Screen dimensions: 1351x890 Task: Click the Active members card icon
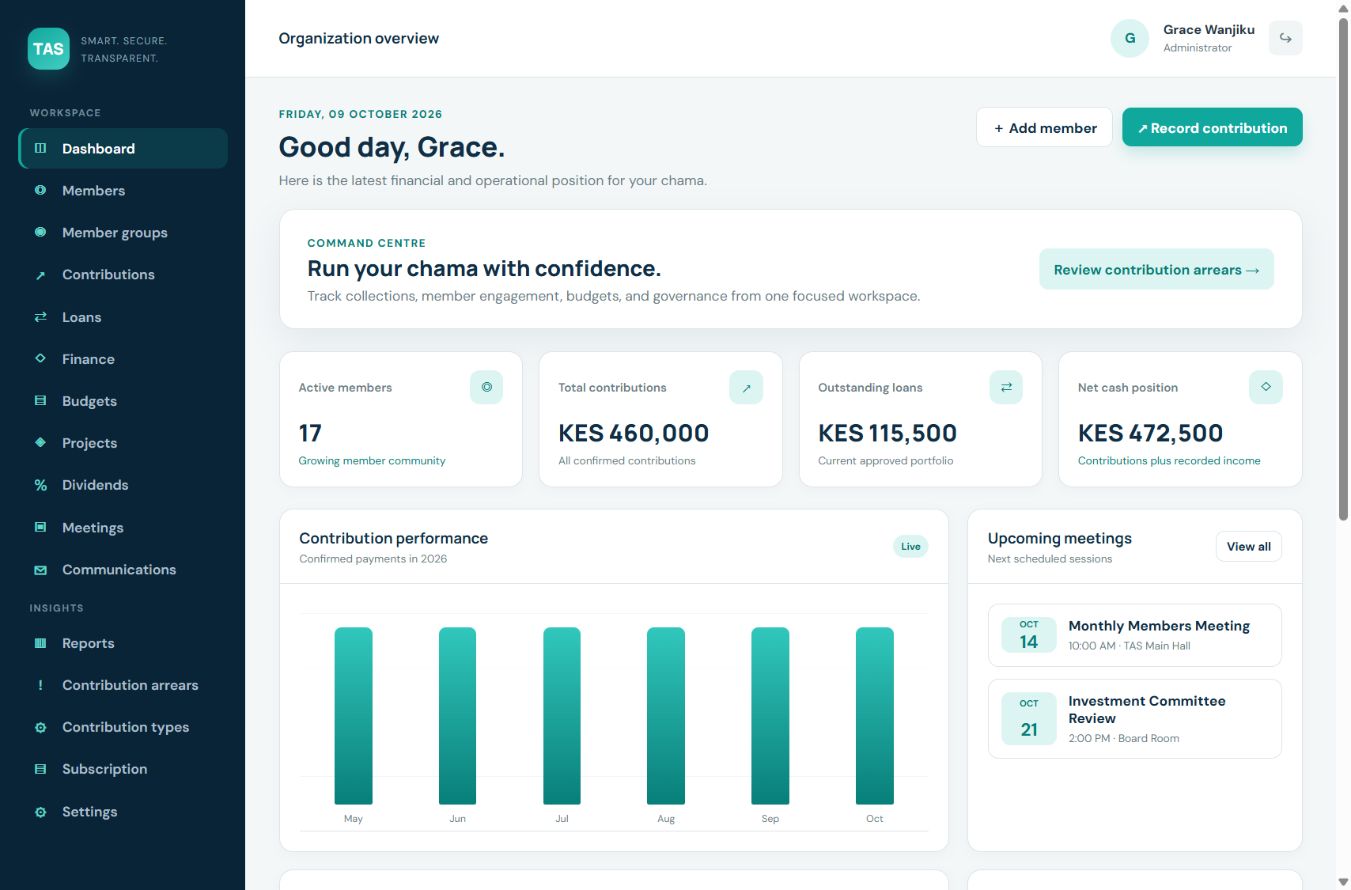486,387
